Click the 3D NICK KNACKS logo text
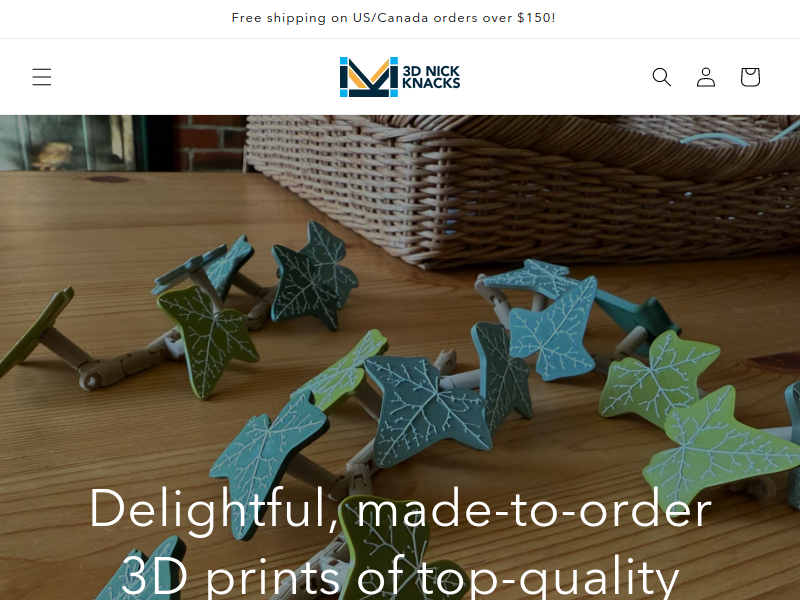Viewport: 800px width, 600px height. 431,77
